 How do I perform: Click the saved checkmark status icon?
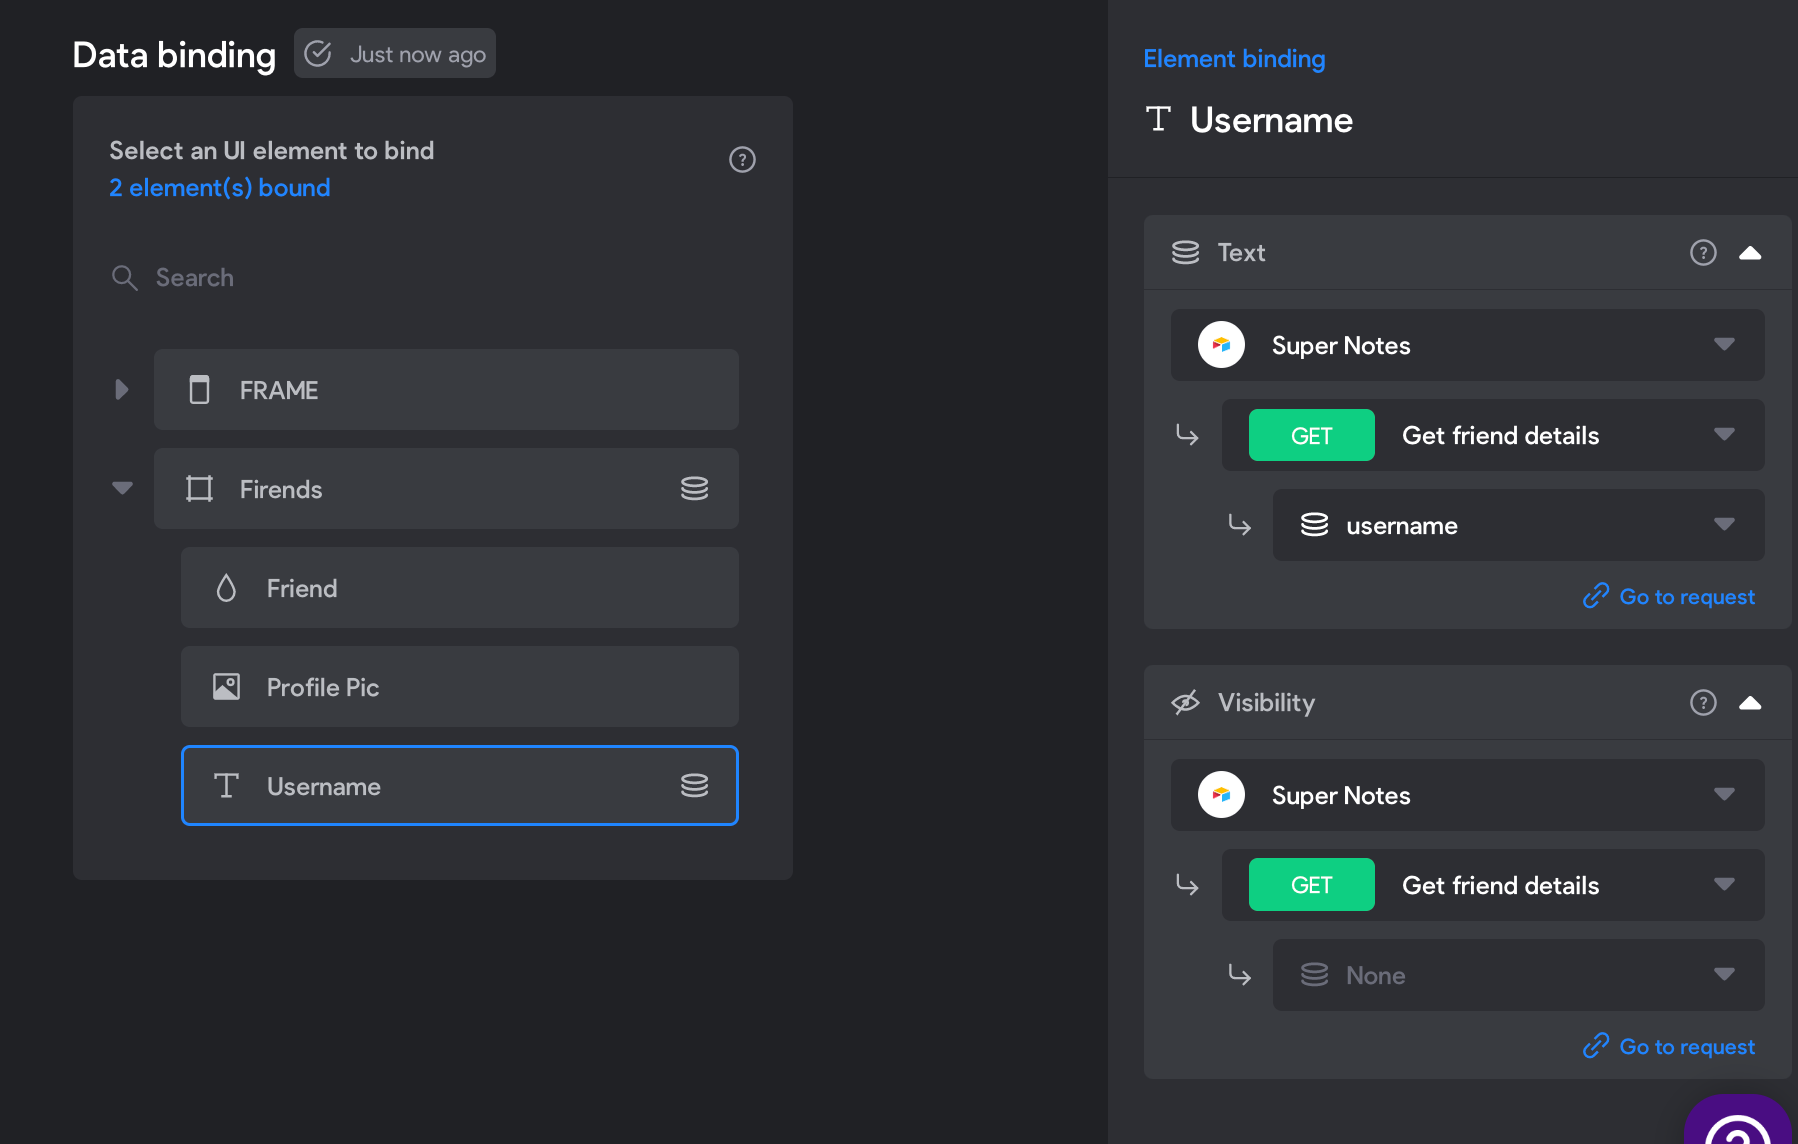pyautogui.click(x=318, y=53)
